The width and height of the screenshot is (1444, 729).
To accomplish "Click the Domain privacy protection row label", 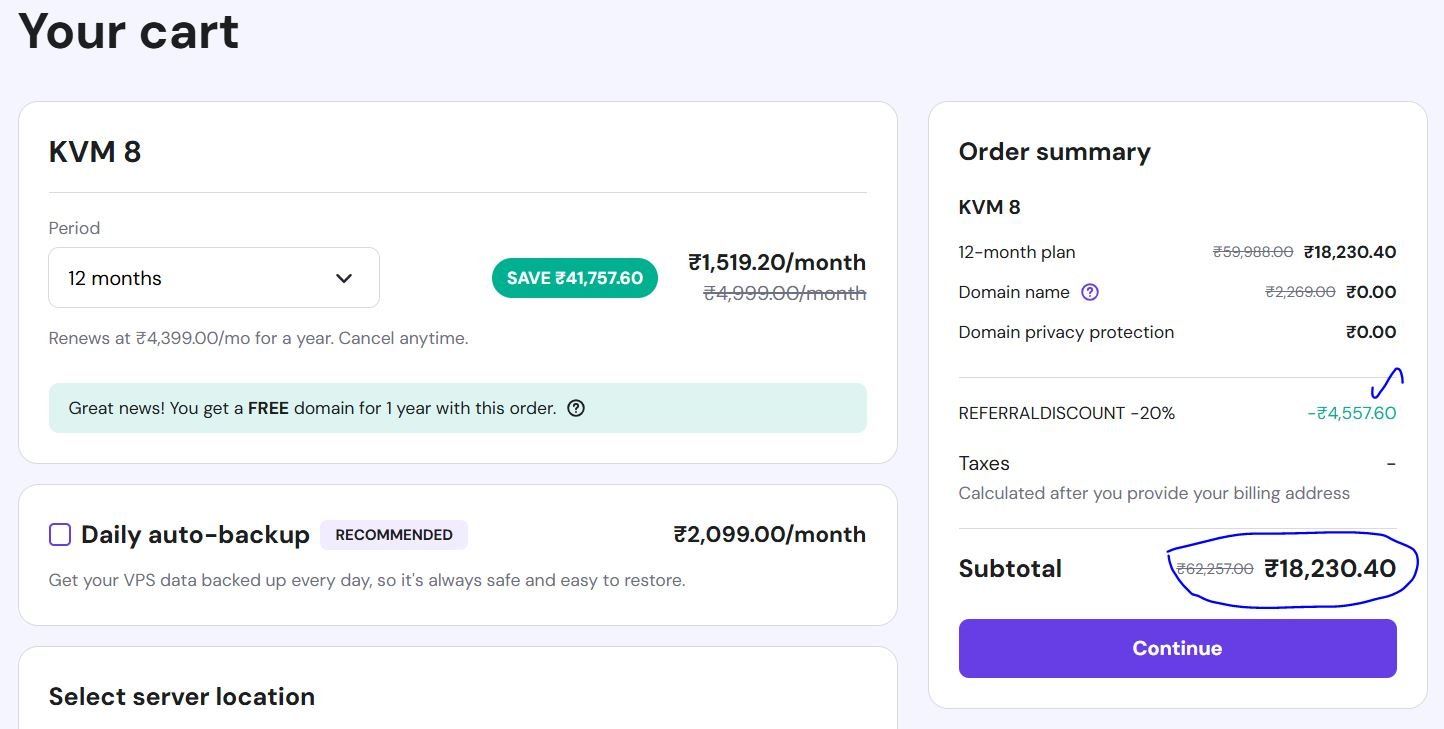I will click(1066, 332).
